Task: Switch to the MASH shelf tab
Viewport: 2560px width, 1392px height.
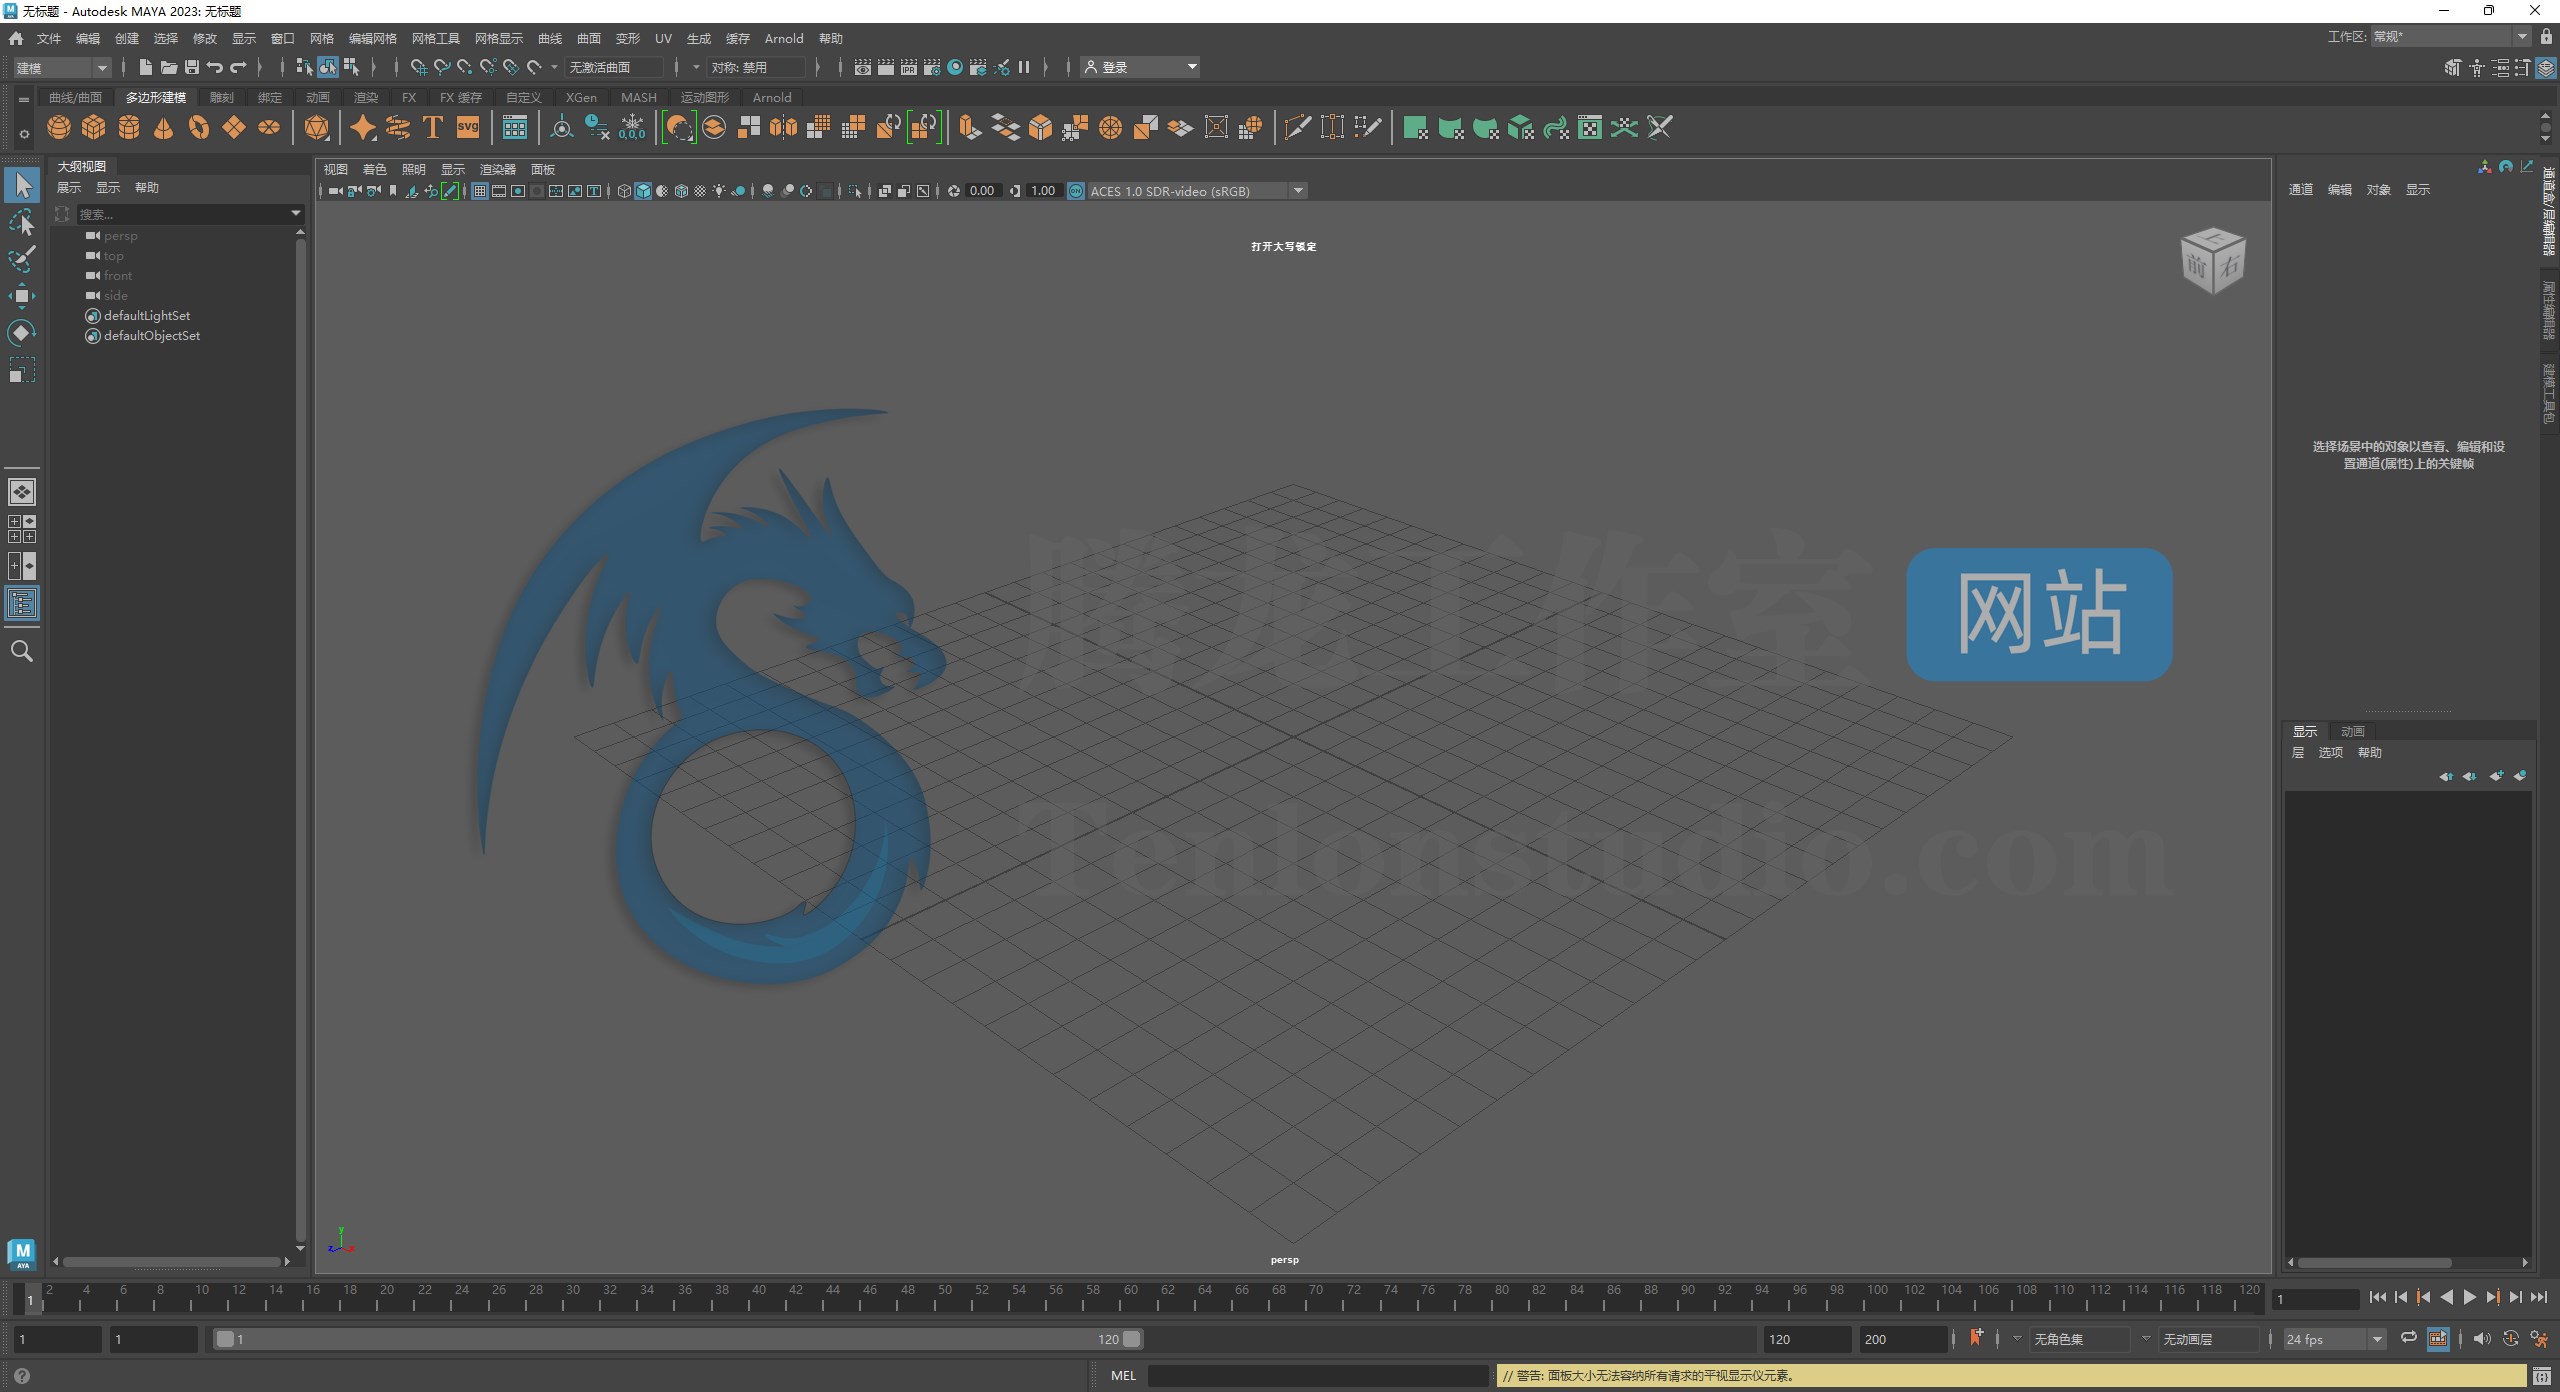Action: [x=639, y=97]
